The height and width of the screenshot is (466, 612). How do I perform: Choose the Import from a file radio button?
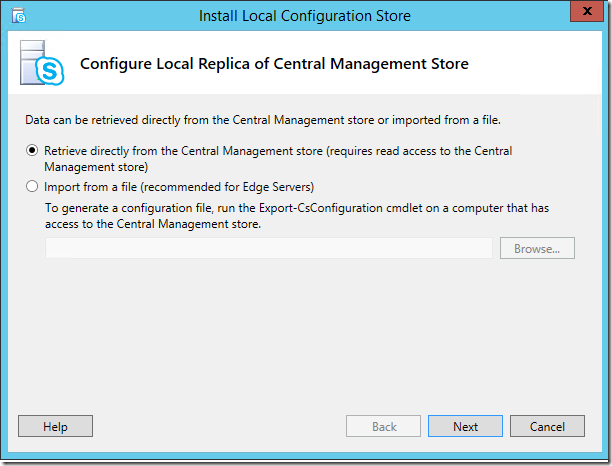tap(33, 187)
